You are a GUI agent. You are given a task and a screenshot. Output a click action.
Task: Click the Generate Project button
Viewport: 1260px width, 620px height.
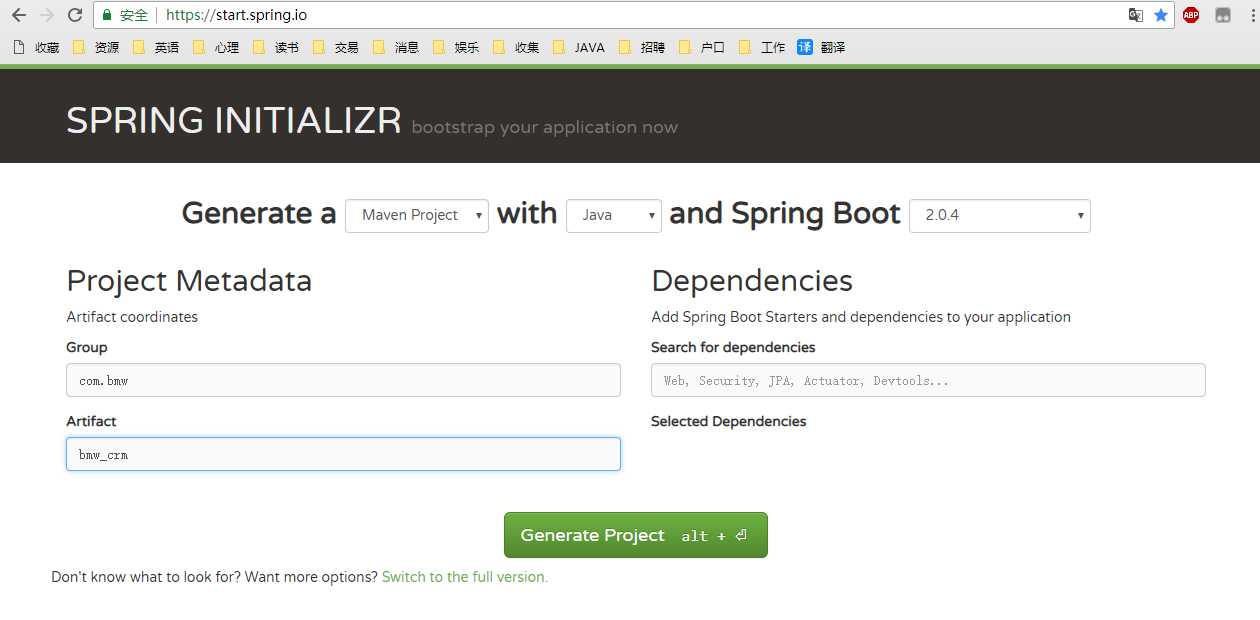pos(636,535)
